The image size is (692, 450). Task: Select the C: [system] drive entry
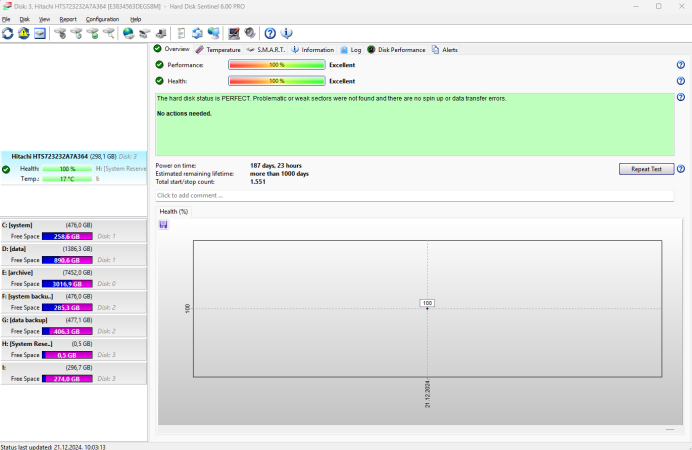tap(74, 231)
